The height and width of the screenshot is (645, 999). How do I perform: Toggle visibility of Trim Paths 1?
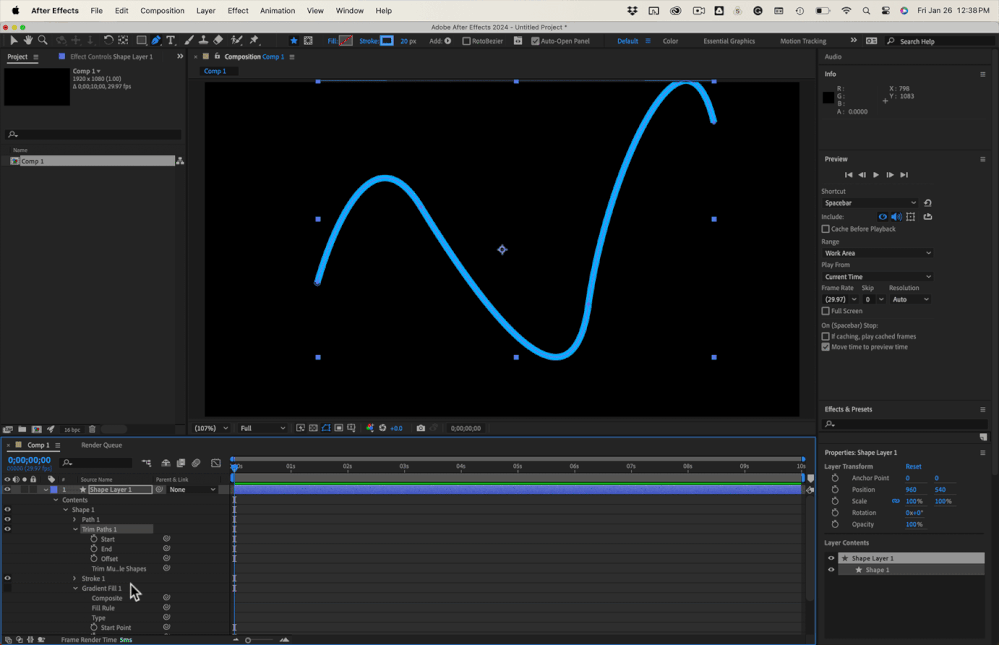point(7,528)
